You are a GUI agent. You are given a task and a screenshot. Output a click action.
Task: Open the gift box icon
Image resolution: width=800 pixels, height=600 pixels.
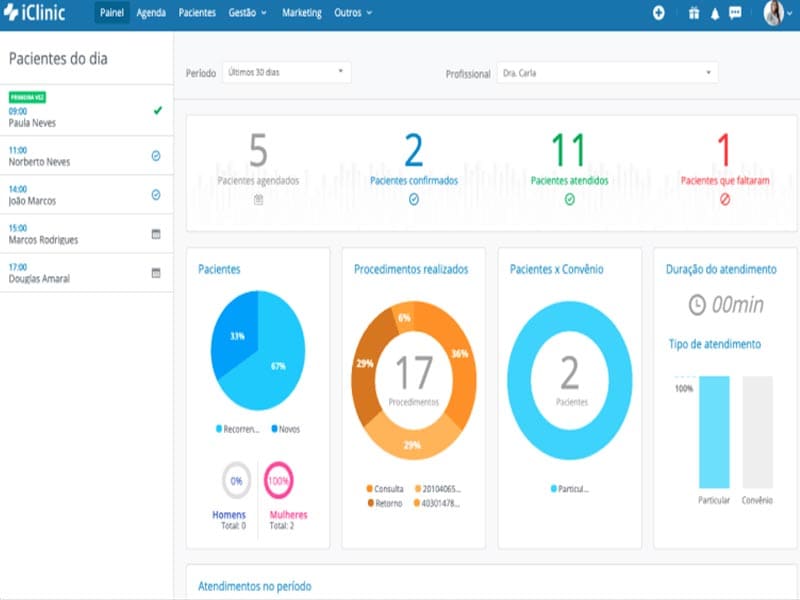point(693,13)
